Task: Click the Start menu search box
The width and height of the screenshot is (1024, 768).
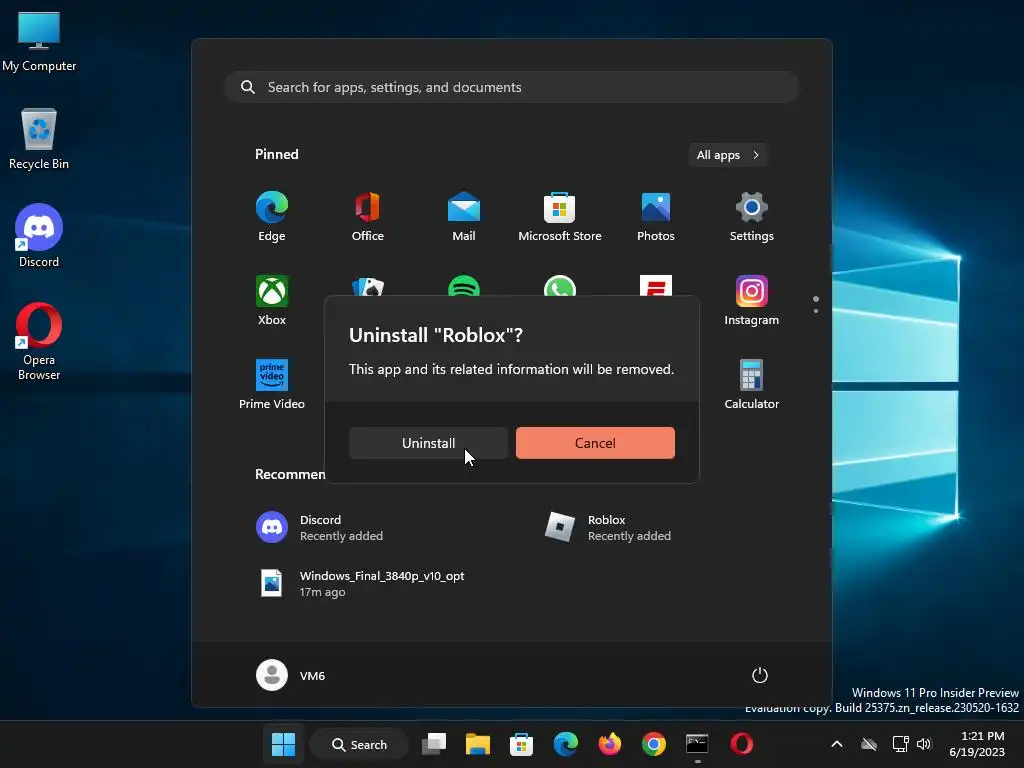Action: tap(511, 87)
